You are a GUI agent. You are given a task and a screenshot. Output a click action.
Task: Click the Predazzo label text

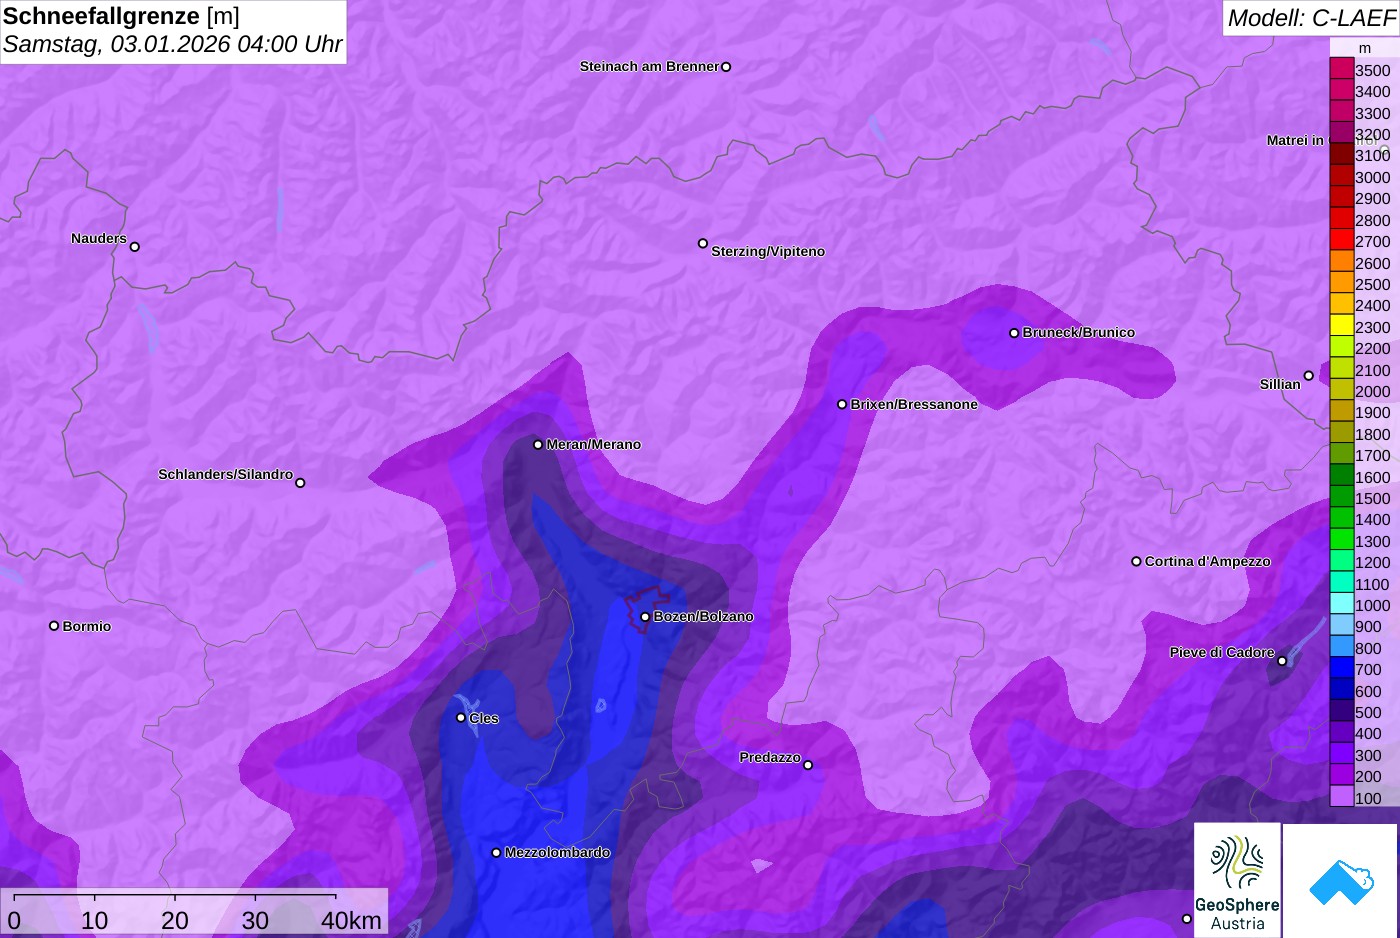point(770,757)
